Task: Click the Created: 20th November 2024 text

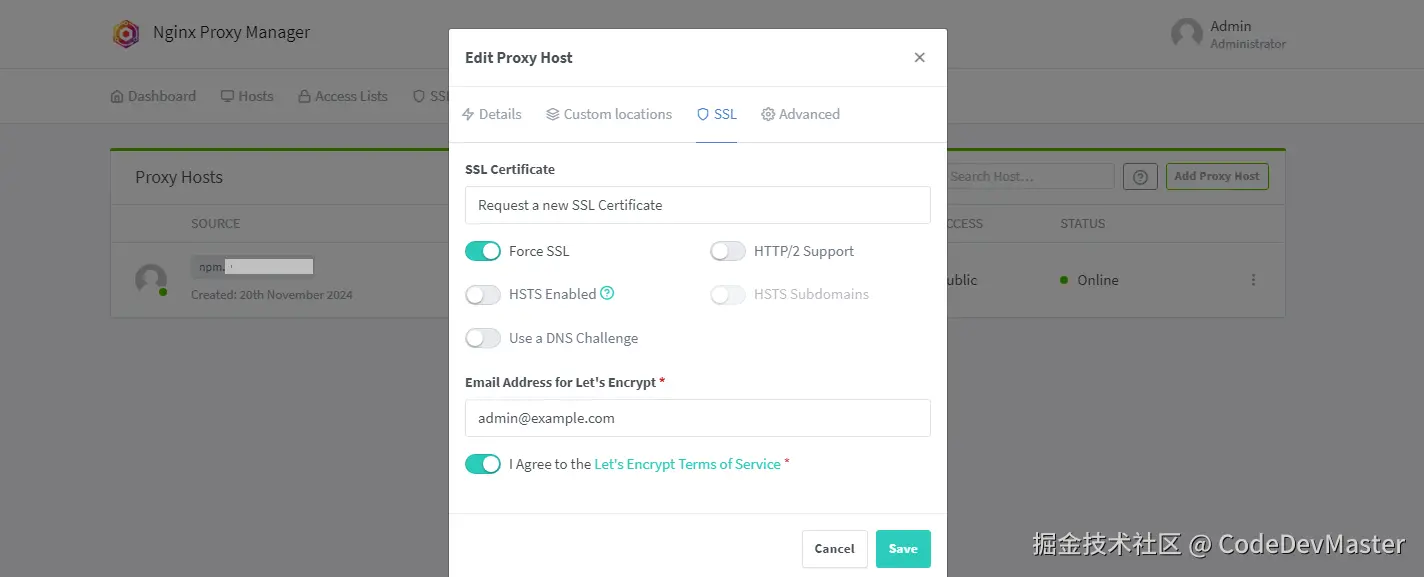Action: click(272, 295)
